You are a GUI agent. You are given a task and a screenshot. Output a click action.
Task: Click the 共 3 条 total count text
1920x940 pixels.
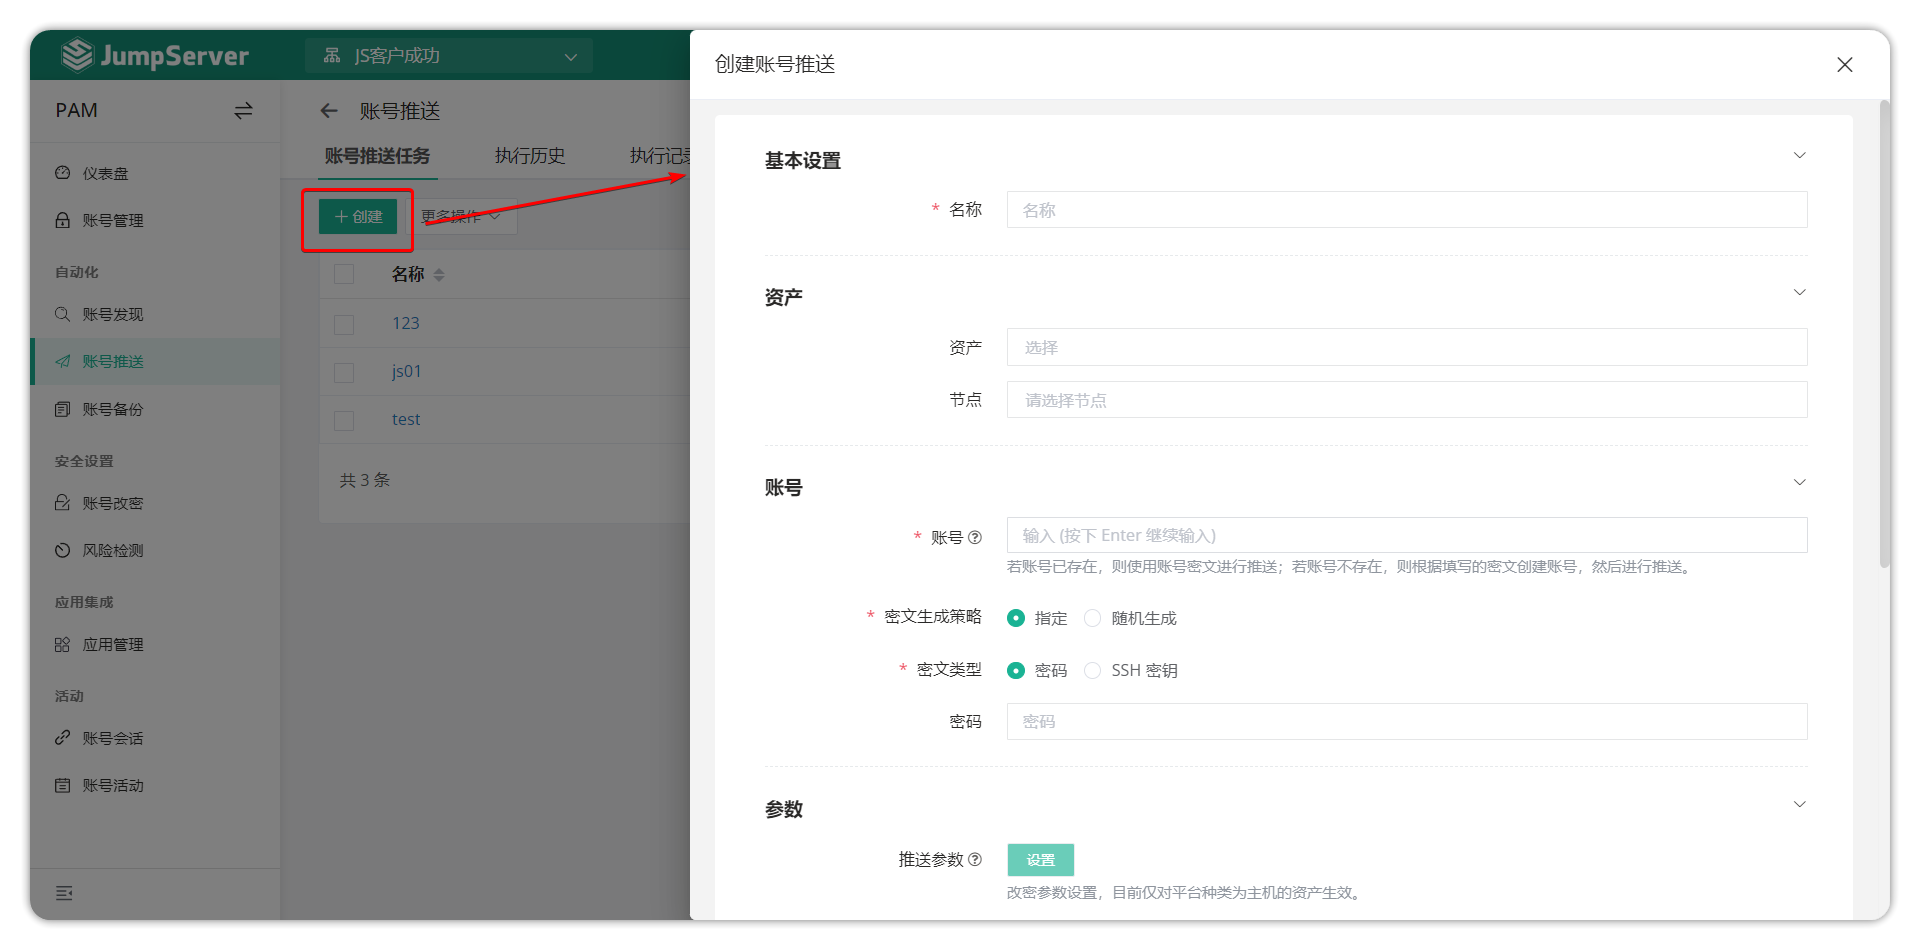tap(365, 480)
